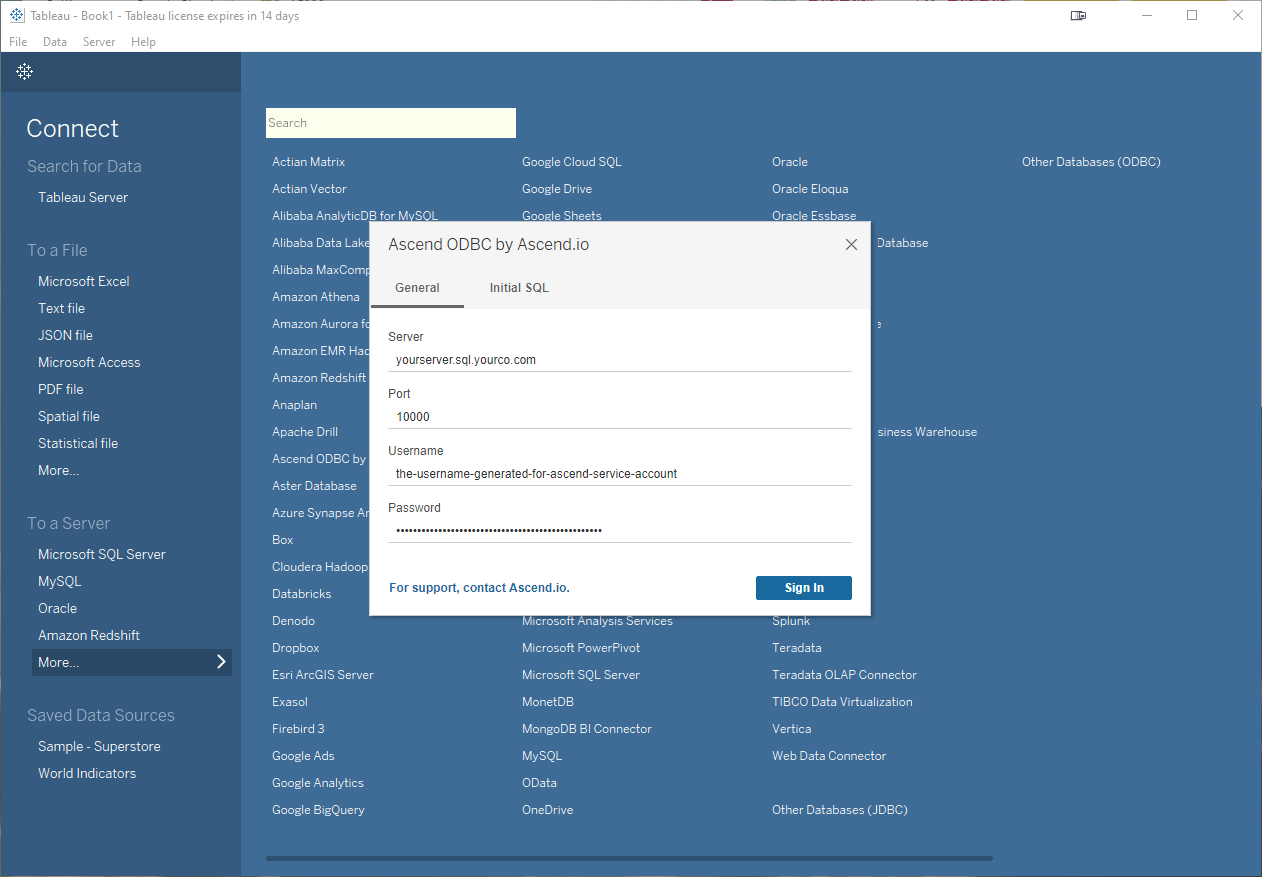Follow the Ascend.io support contact link
The width and height of the screenshot is (1262, 877).
pos(479,588)
